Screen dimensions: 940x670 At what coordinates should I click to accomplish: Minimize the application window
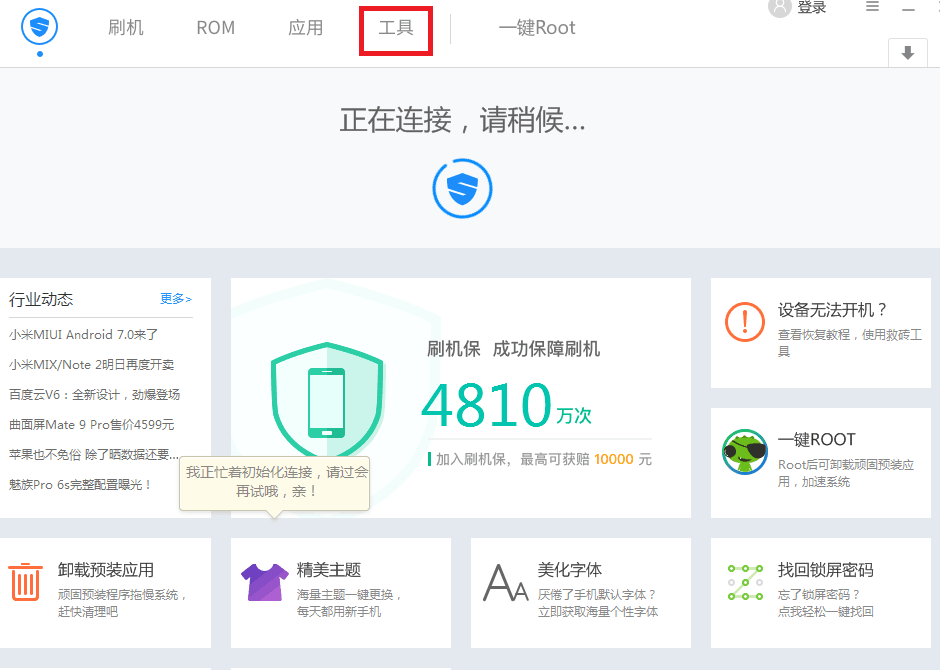click(x=908, y=8)
